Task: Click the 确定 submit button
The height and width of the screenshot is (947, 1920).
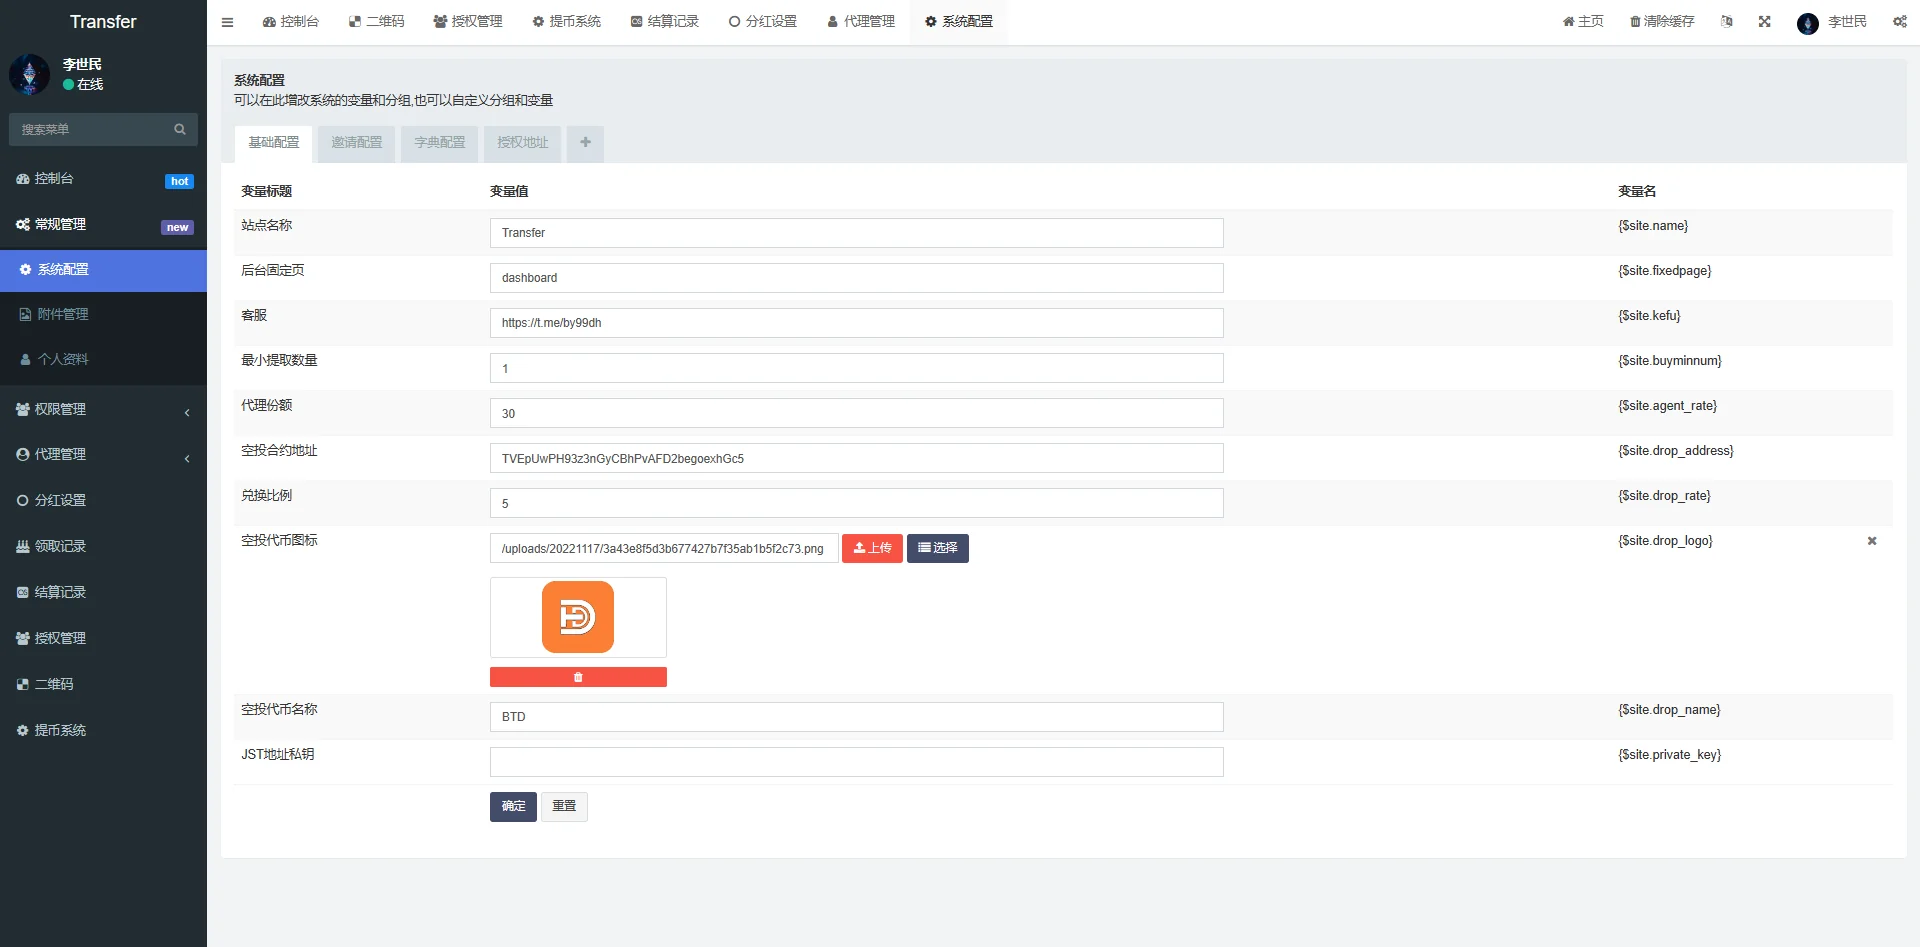Action: pyautogui.click(x=513, y=806)
